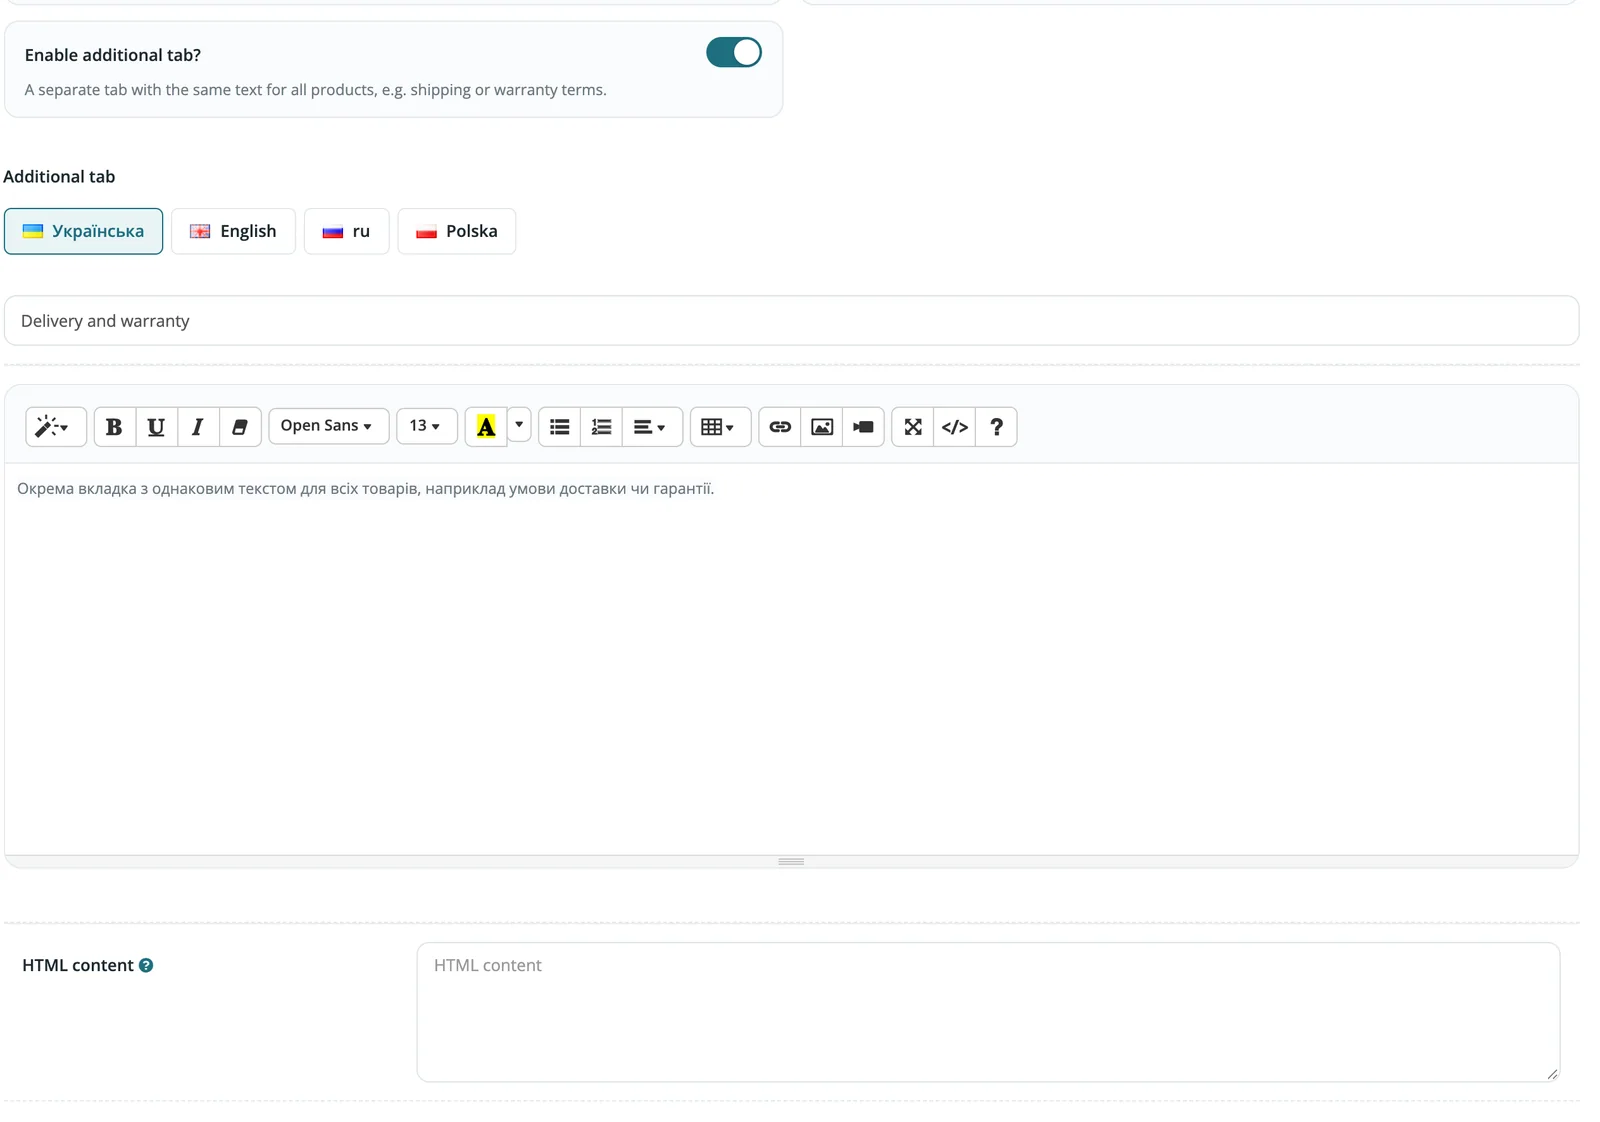Disable the Enable additional tab switch
This screenshot has width=1600, height=1122.
click(x=734, y=52)
